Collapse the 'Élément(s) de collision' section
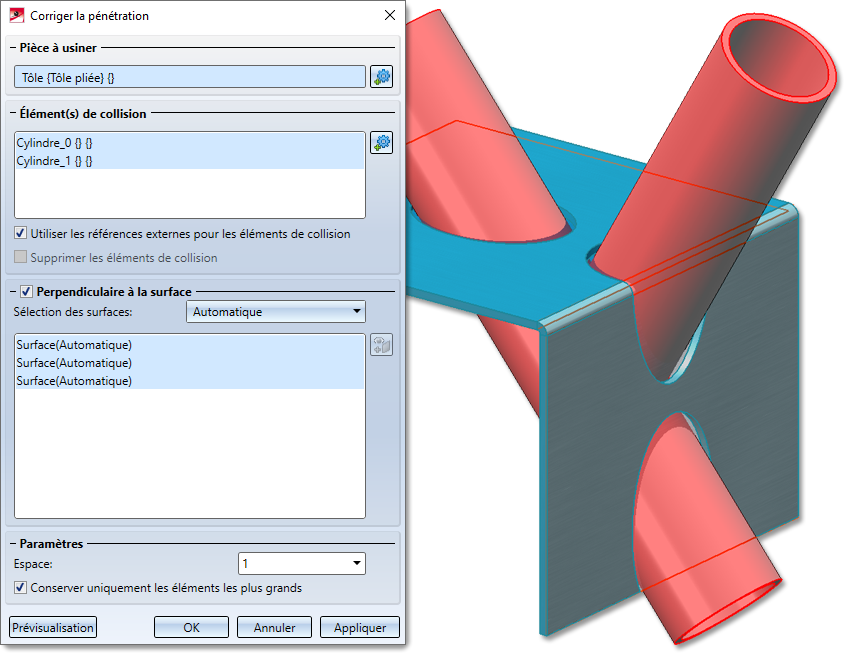This screenshot has width=849, height=666. click(12, 114)
